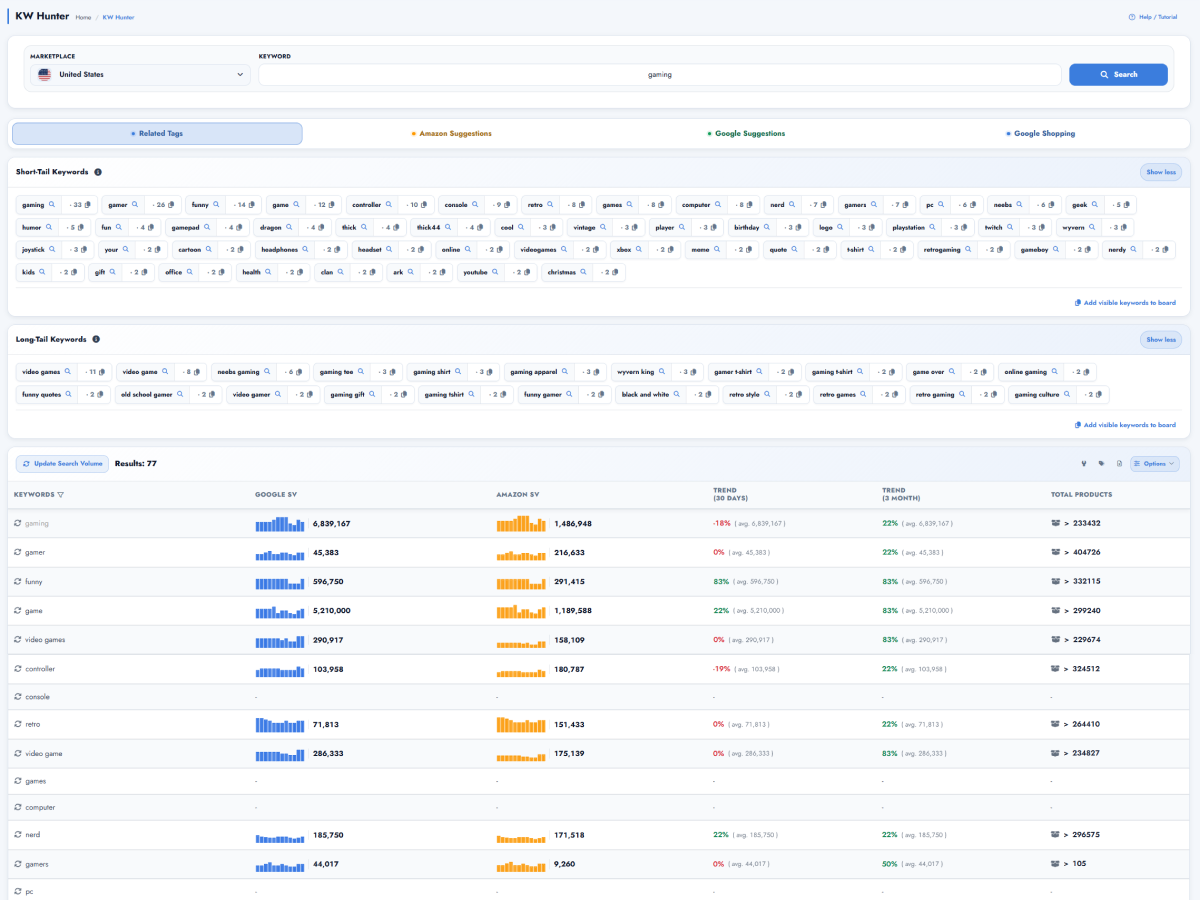The image size is (1200, 900).
Task: Click the refresh icon in the 'funny' table row
Action: click(x=17, y=582)
